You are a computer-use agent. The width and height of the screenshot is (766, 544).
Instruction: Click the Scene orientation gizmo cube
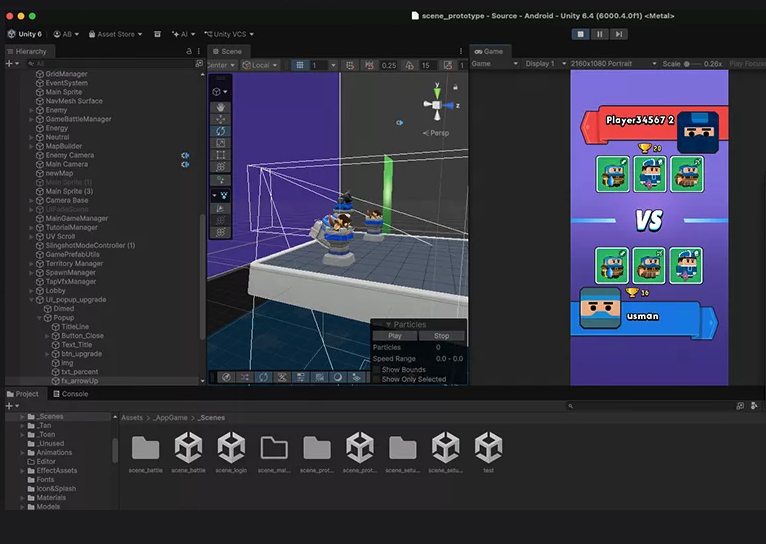[437, 105]
